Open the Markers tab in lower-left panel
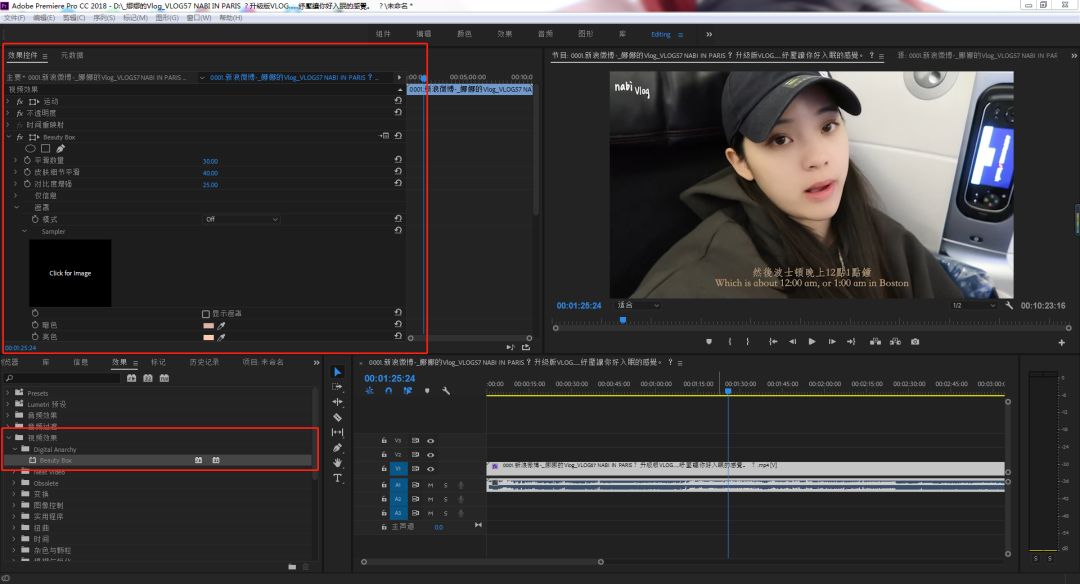 [158, 362]
